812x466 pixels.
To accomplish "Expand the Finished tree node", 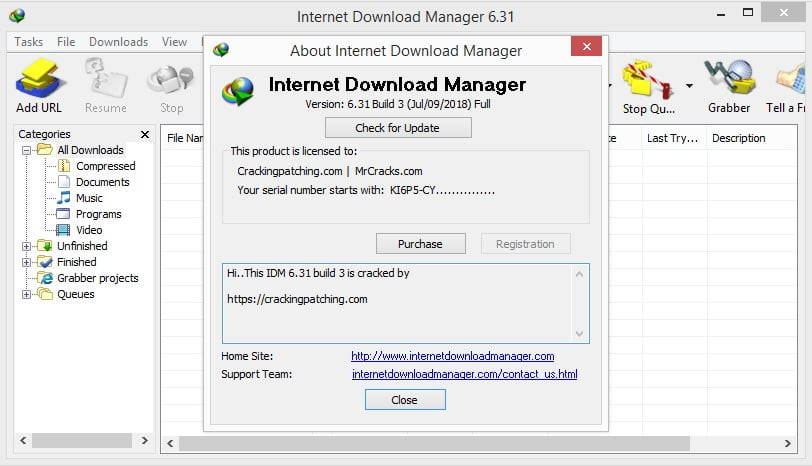I will [26, 263].
